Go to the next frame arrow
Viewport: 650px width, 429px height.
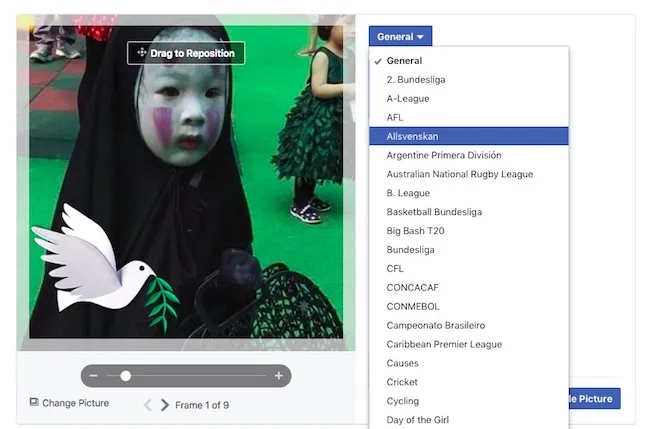point(165,405)
